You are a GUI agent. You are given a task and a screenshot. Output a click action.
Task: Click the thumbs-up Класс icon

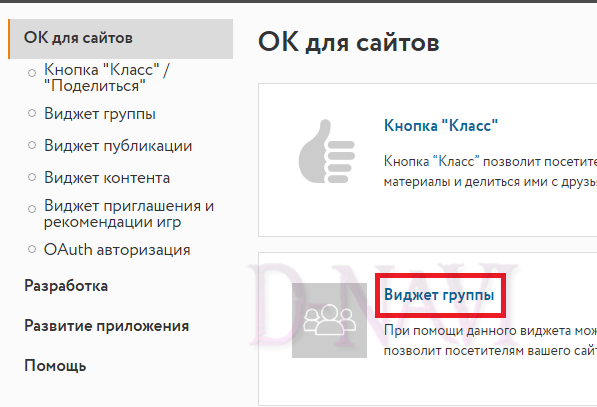pos(327,151)
